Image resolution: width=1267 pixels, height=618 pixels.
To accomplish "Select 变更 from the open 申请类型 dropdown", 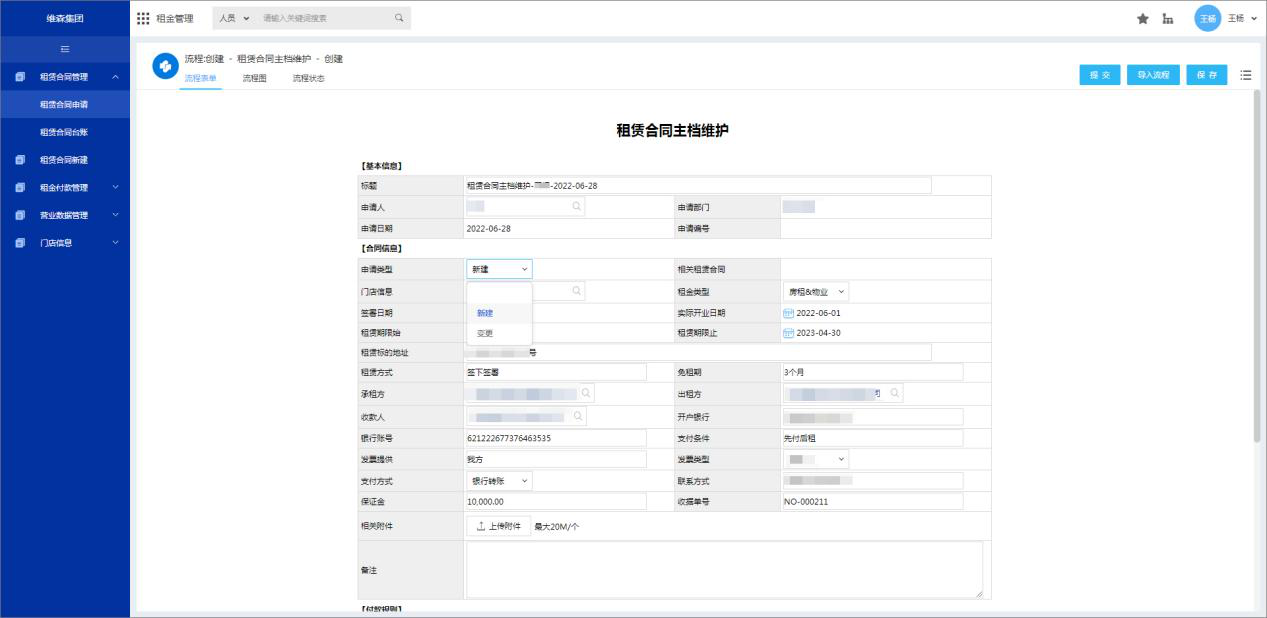I will (486, 333).
